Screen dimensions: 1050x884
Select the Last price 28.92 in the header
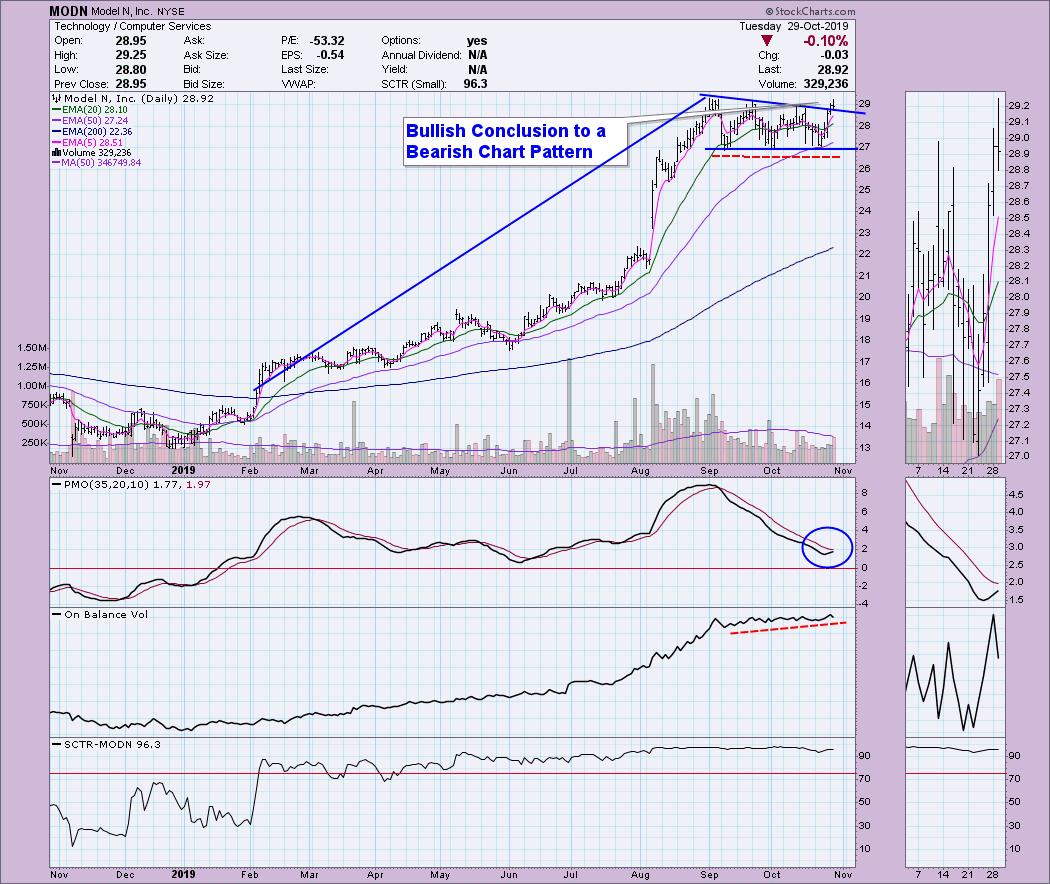pyautogui.click(x=832, y=70)
